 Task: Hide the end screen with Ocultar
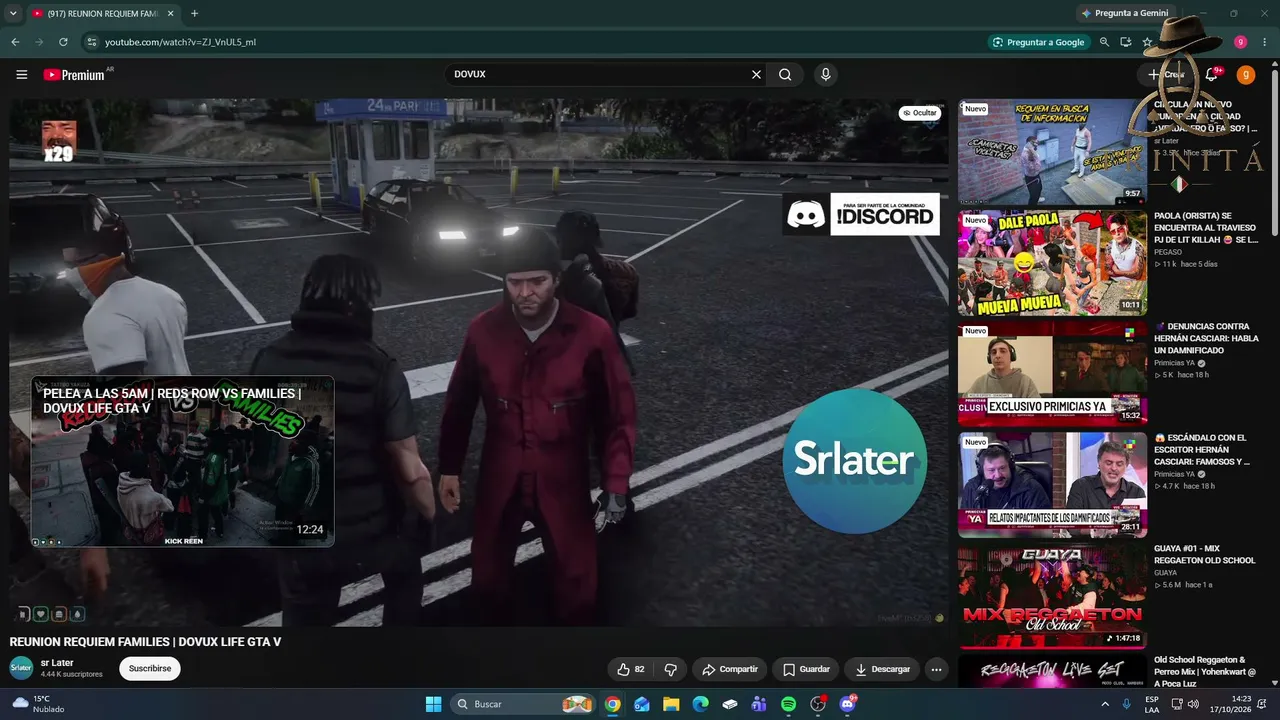[919, 113]
